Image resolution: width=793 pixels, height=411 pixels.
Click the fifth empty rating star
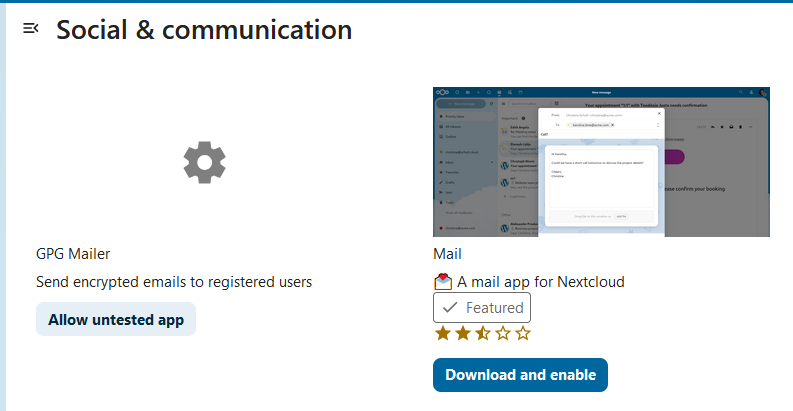tap(522, 333)
